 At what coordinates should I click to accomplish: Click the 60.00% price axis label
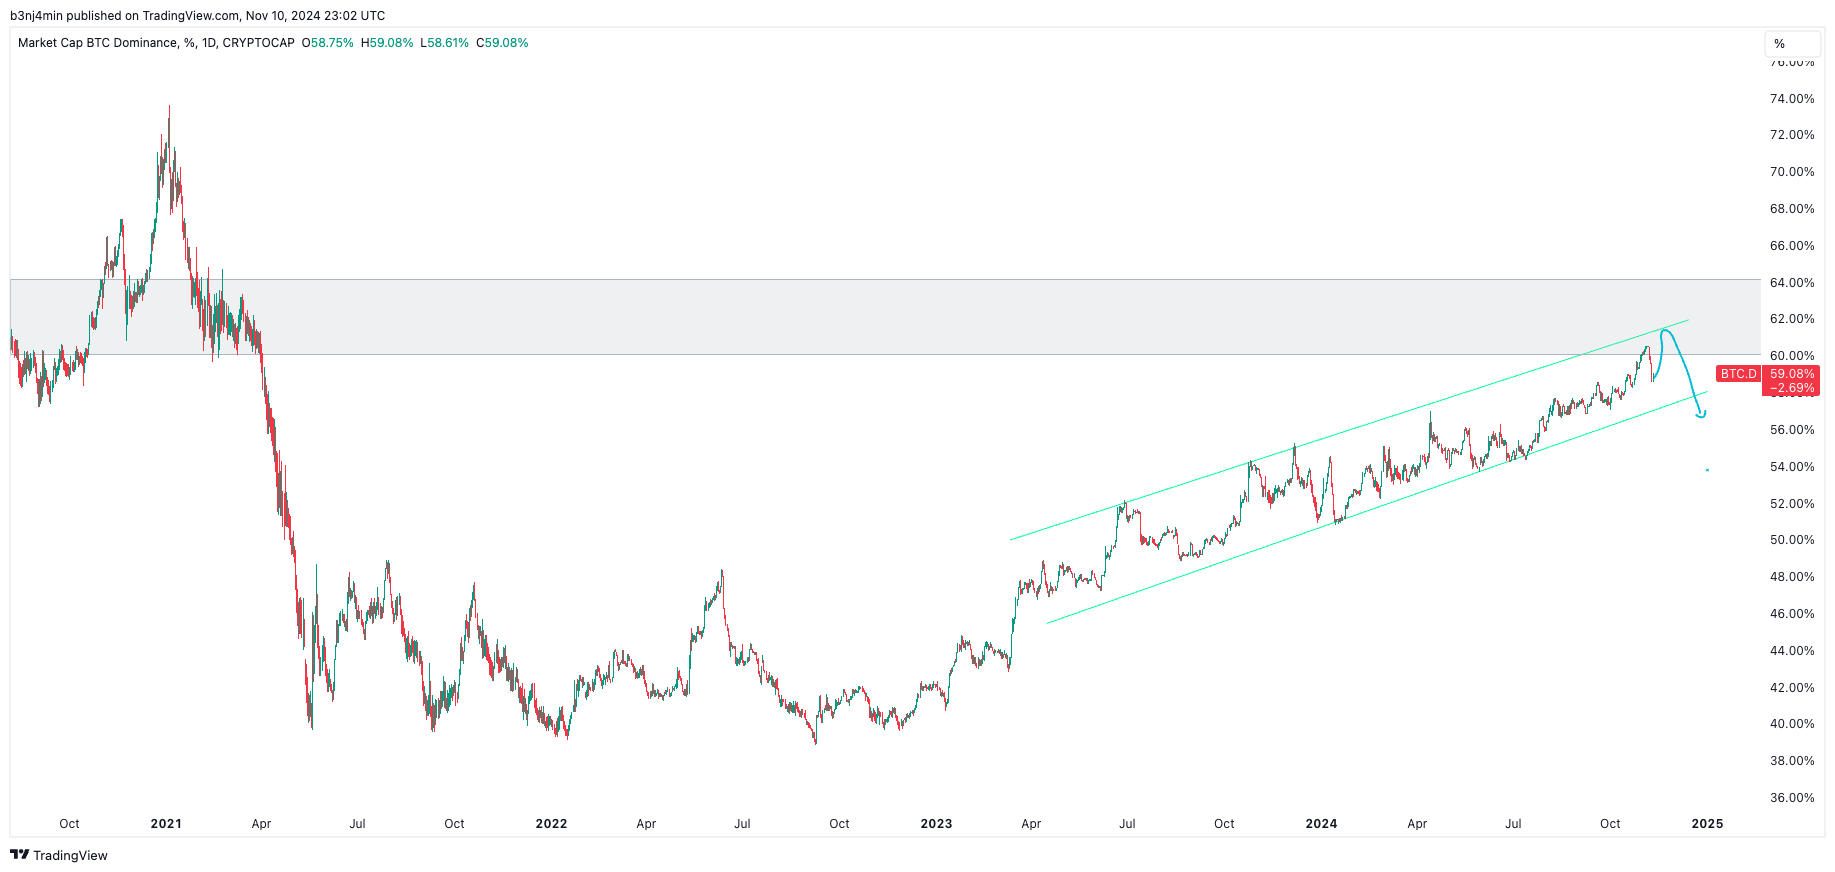pos(1792,356)
